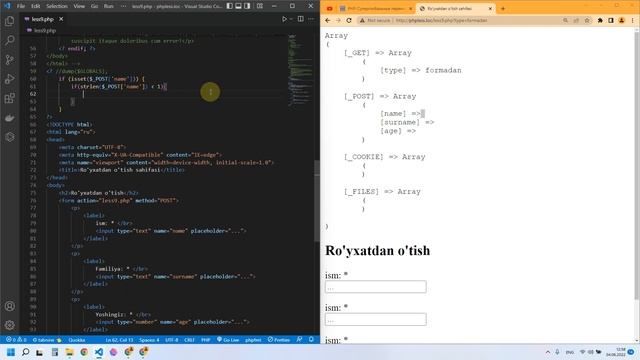Open editor More Actions ellipsis
The width and height of the screenshot is (640, 360).
tap(311, 19)
